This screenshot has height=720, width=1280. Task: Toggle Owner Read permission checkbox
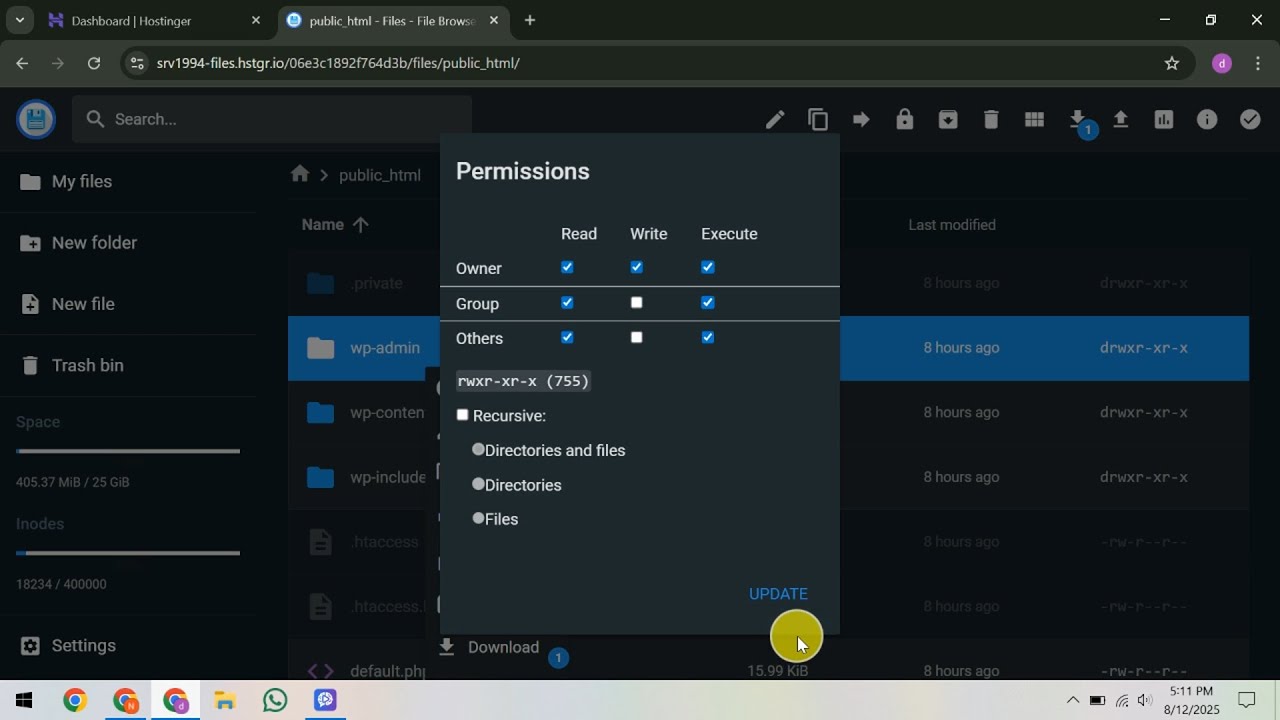tap(567, 267)
